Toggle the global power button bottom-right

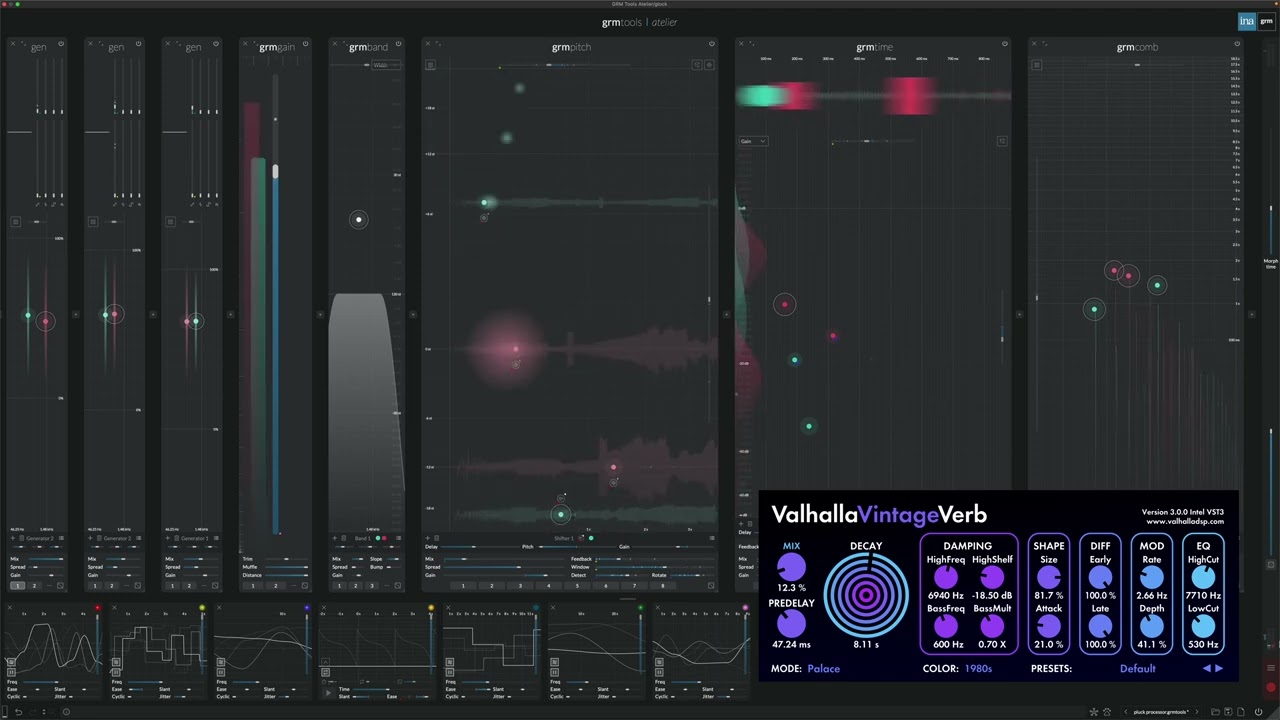click(x=1258, y=712)
